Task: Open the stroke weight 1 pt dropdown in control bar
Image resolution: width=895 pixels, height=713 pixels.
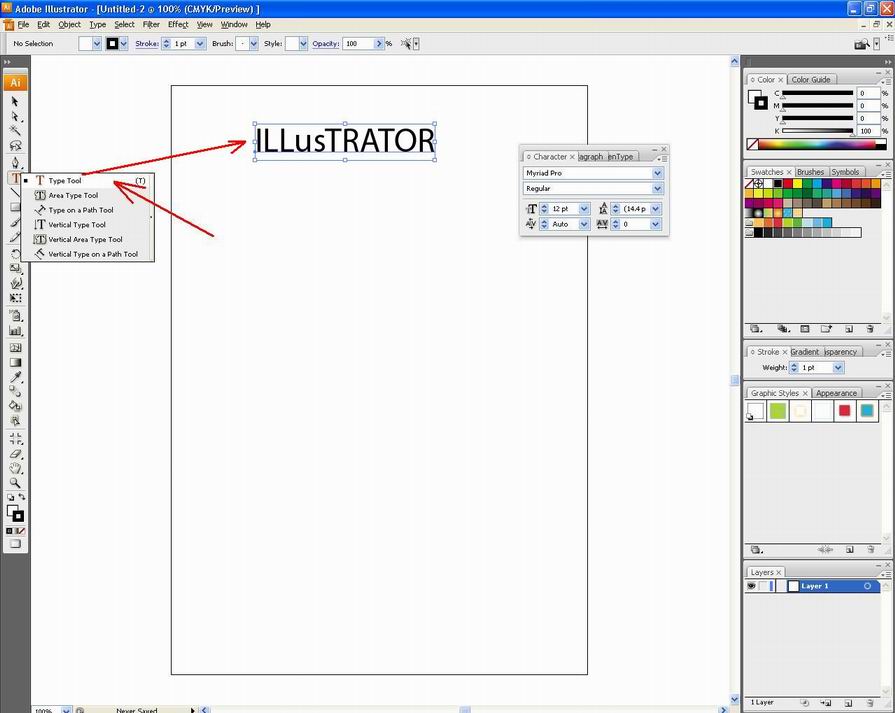Action: (200, 43)
